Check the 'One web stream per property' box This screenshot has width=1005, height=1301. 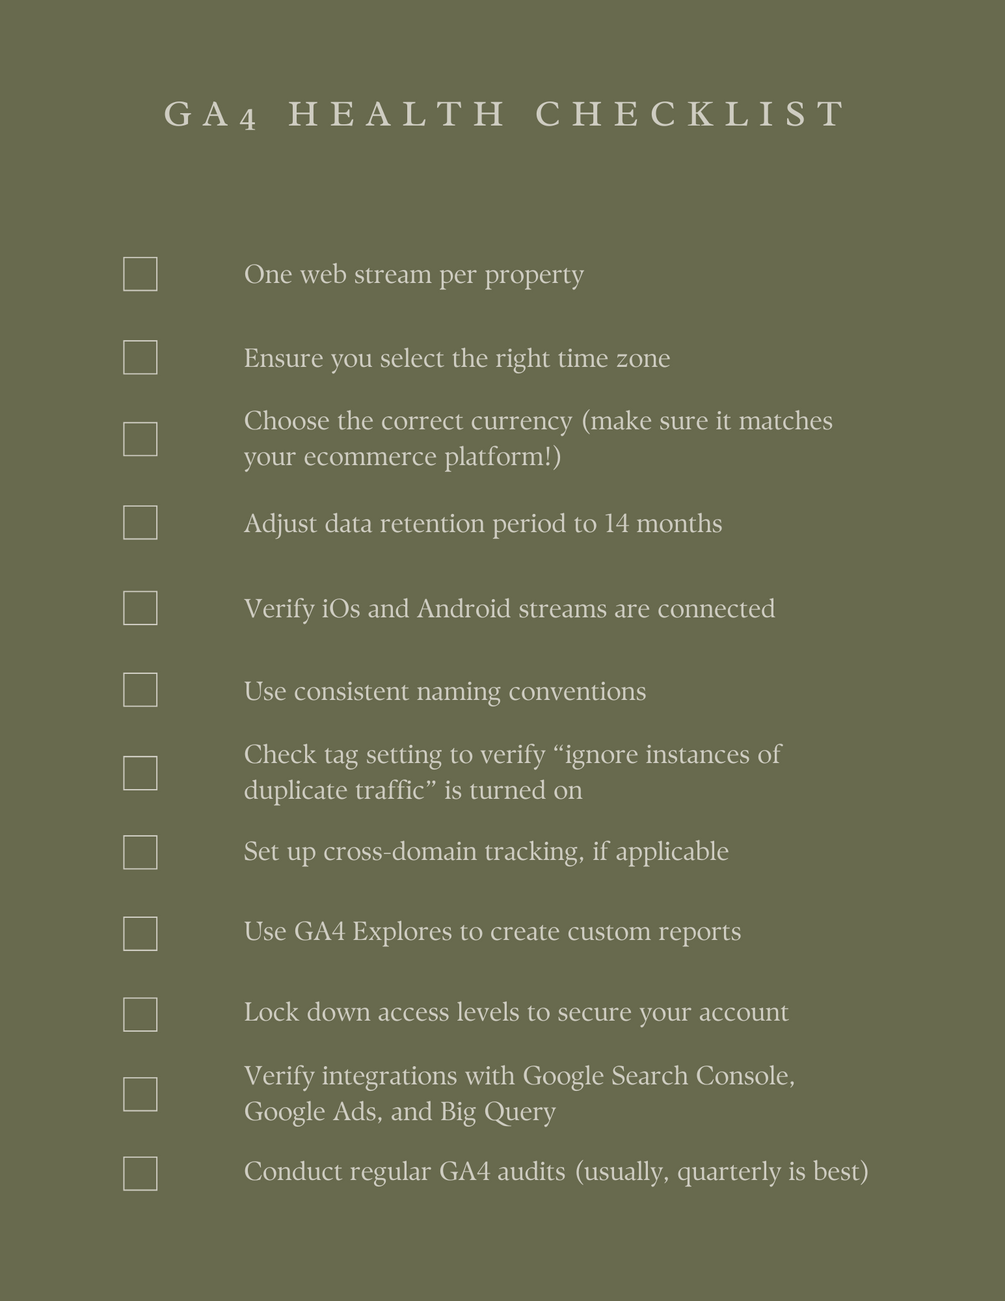coord(140,274)
